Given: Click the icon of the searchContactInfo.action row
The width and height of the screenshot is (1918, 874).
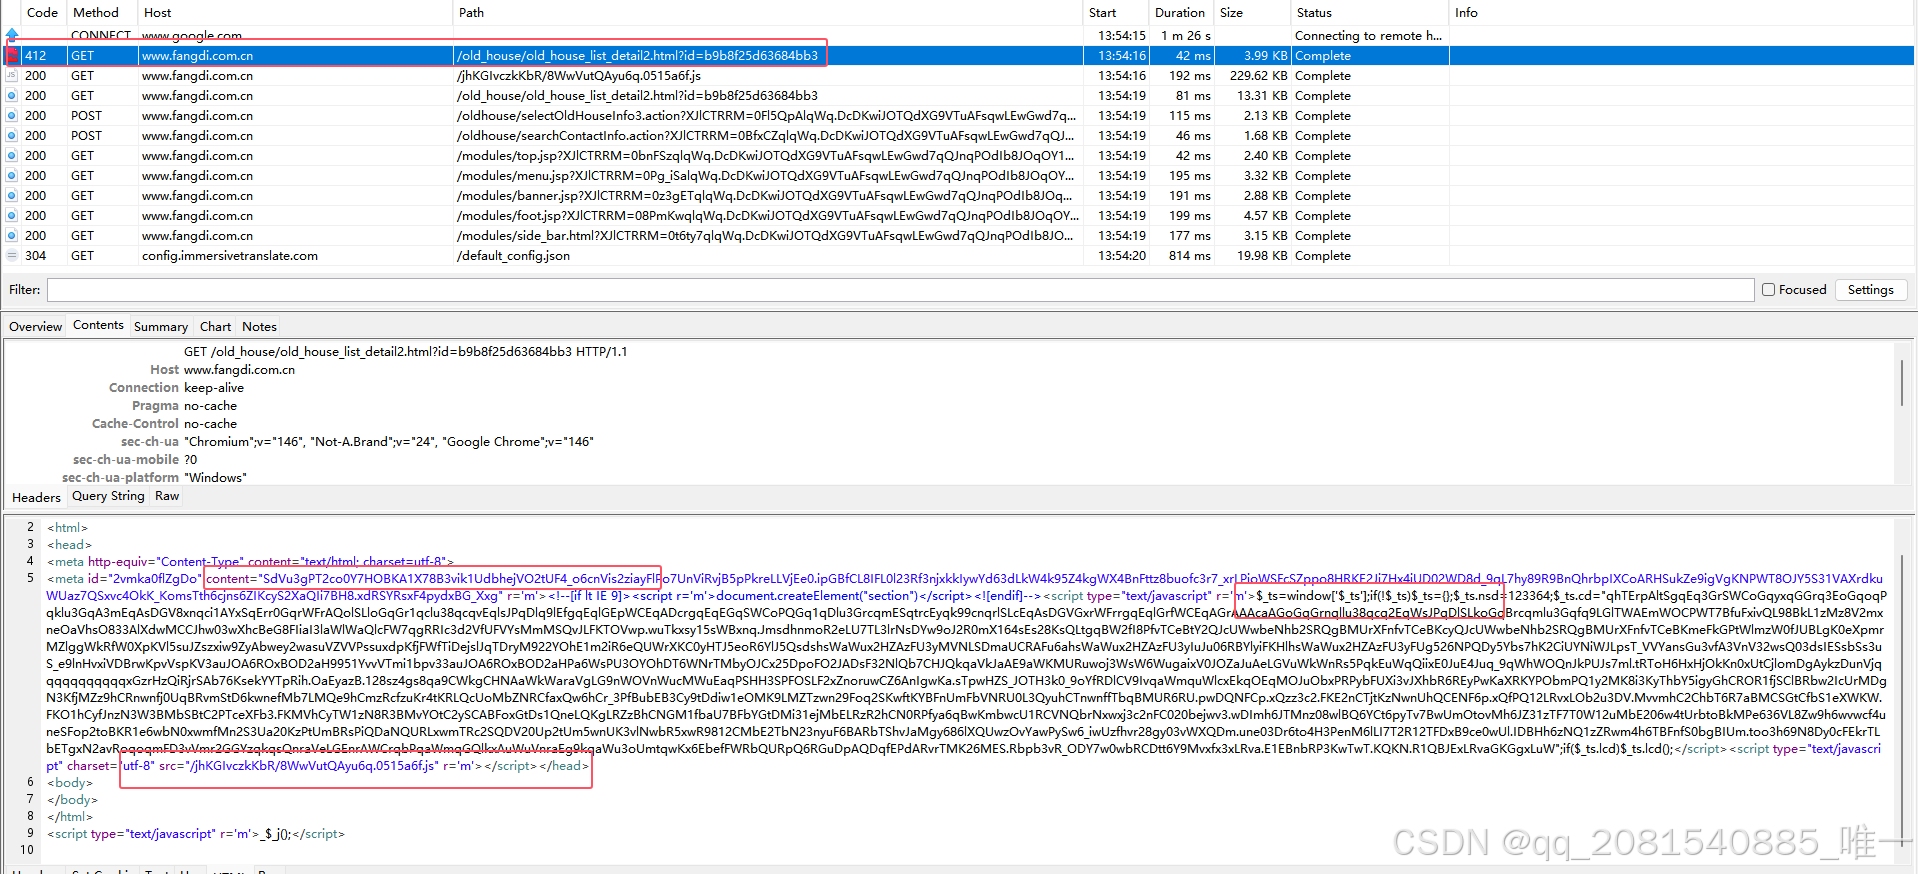Looking at the screenshot, I should pos(12,136).
